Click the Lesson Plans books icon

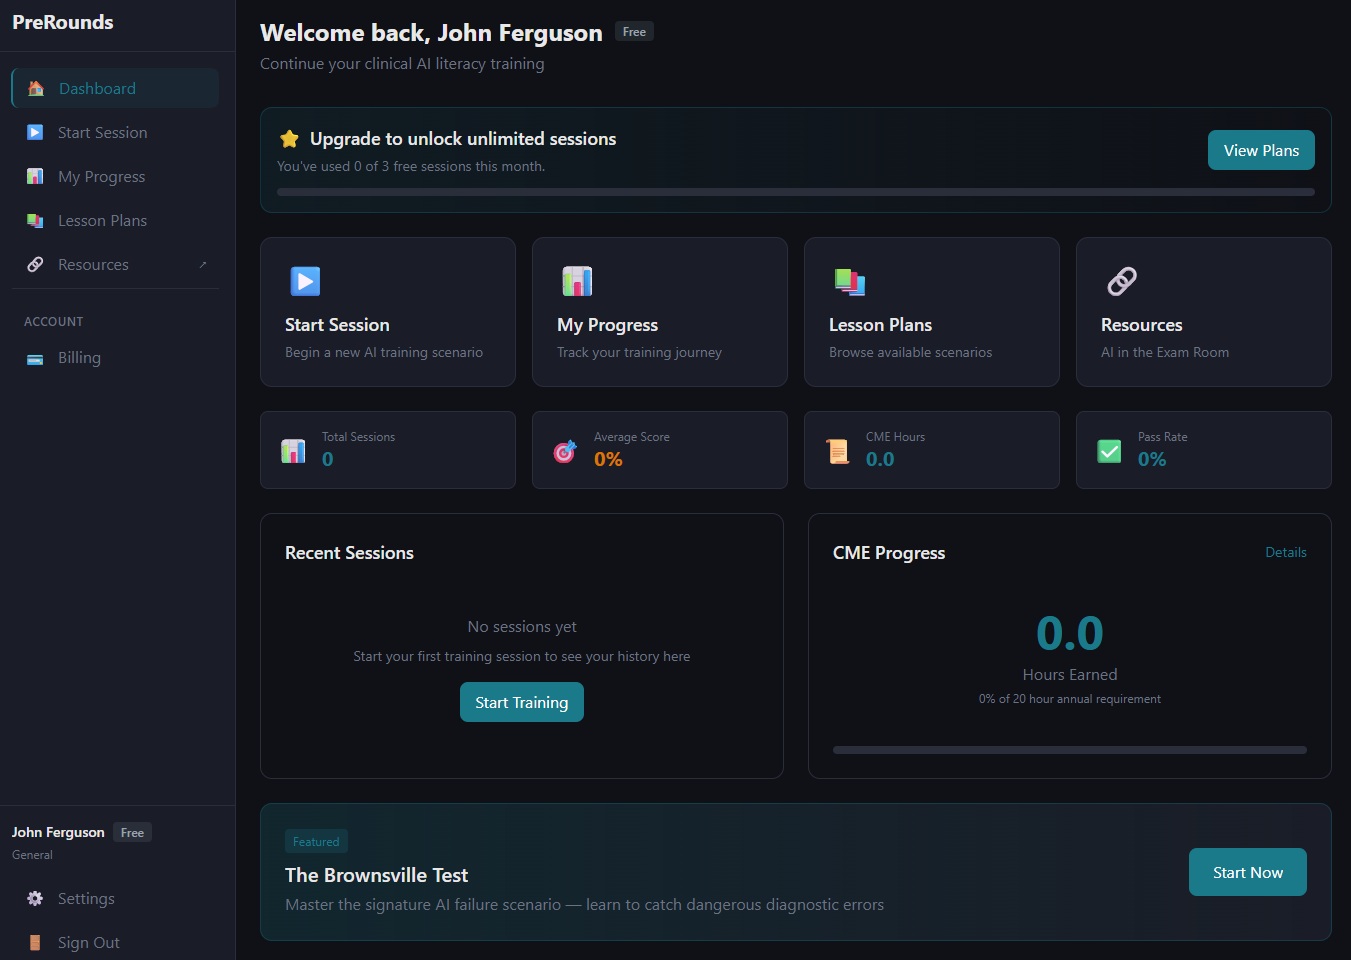tap(34, 220)
